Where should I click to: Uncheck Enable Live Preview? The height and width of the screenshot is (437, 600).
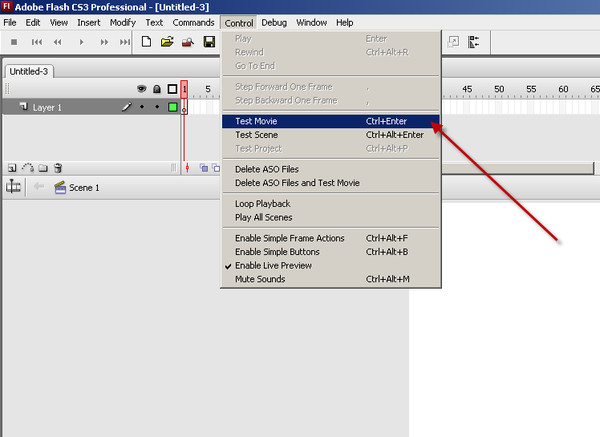coord(331,266)
